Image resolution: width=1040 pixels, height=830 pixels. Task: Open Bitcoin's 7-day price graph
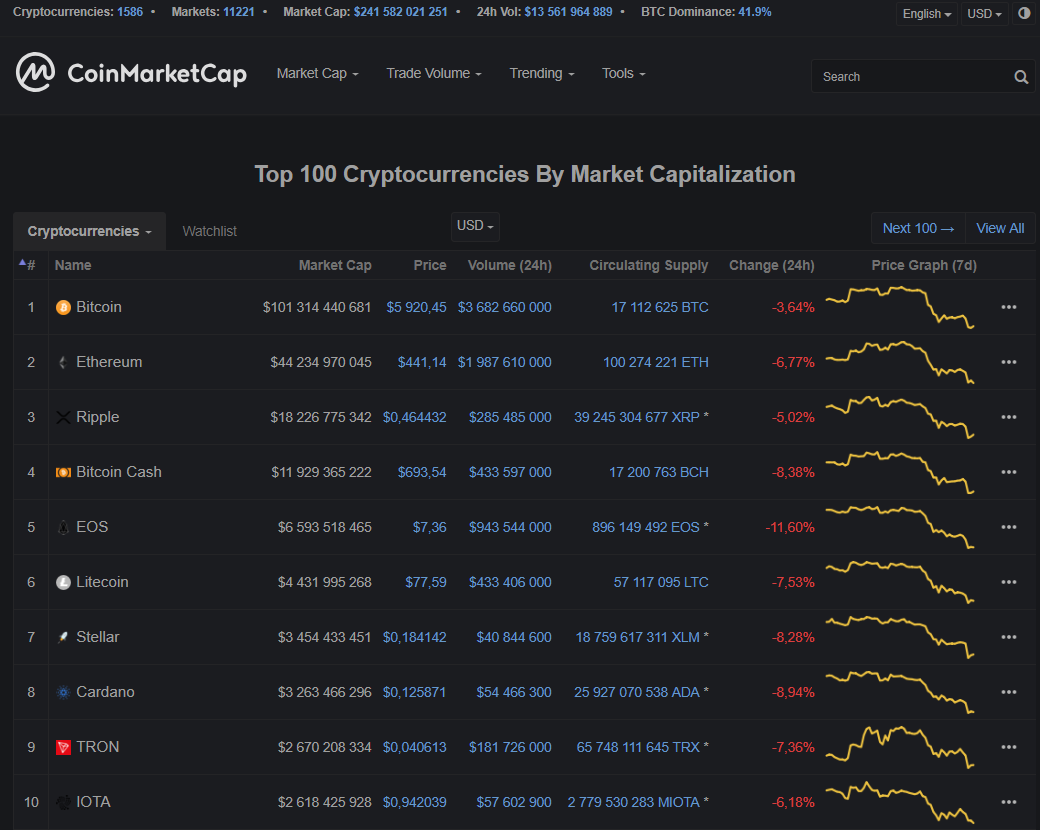tap(900, 307)
